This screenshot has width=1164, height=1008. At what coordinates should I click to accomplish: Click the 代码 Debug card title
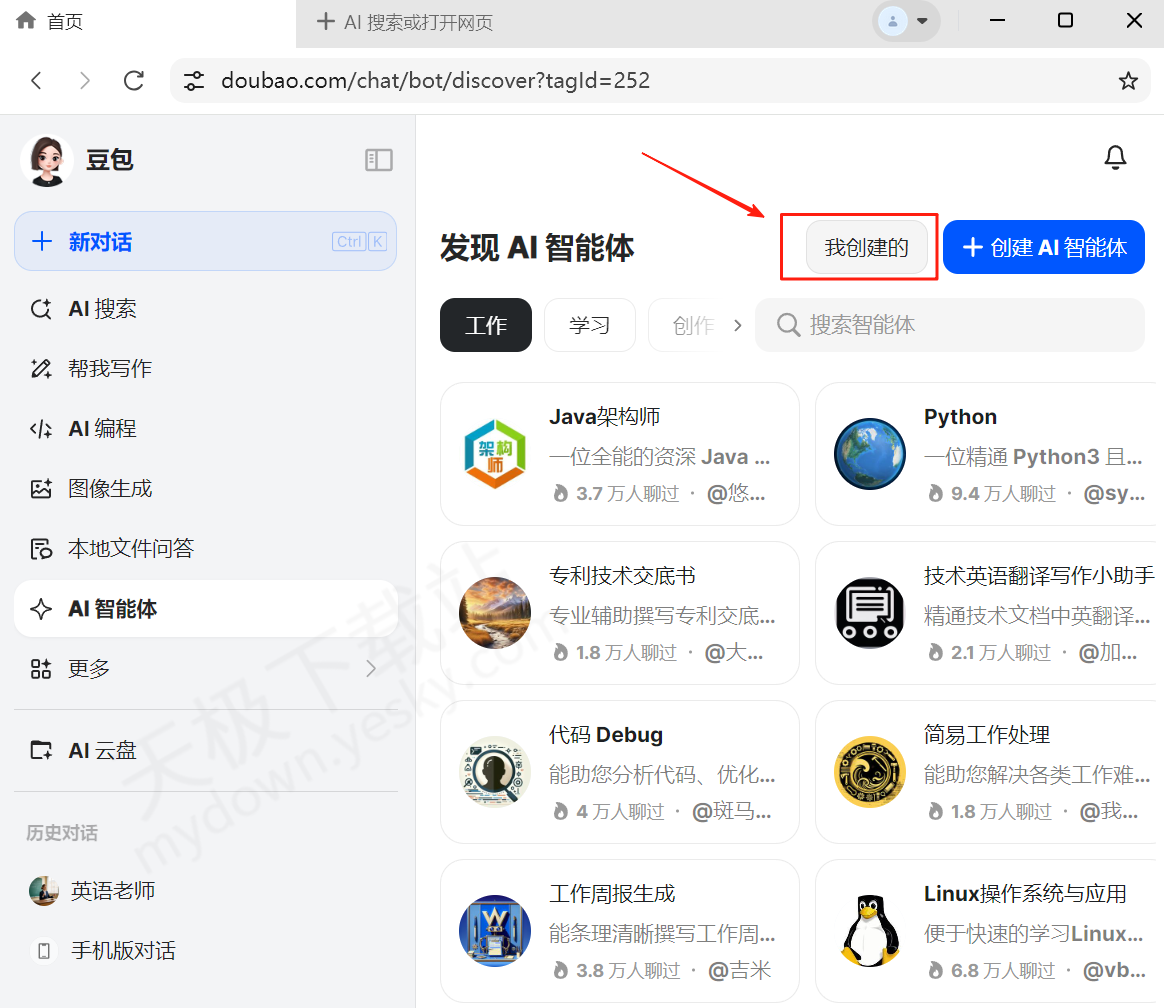point(606,734)
